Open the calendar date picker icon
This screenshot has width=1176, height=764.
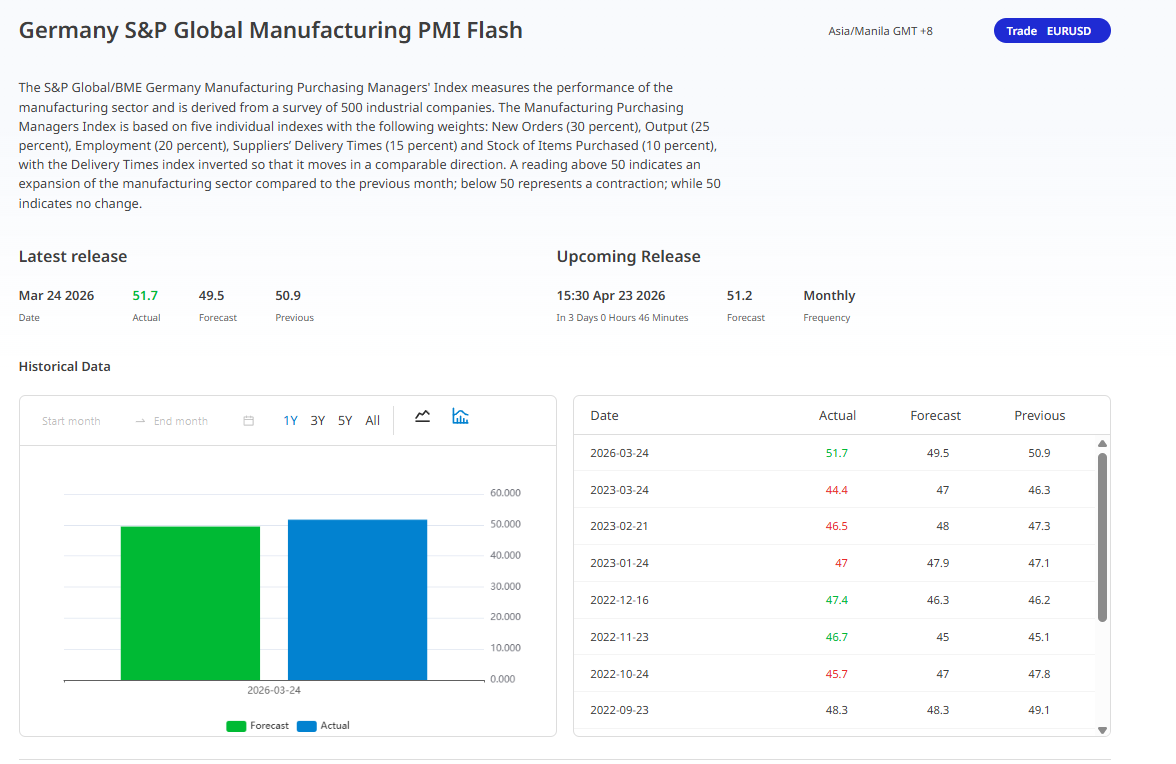point(249,421)
